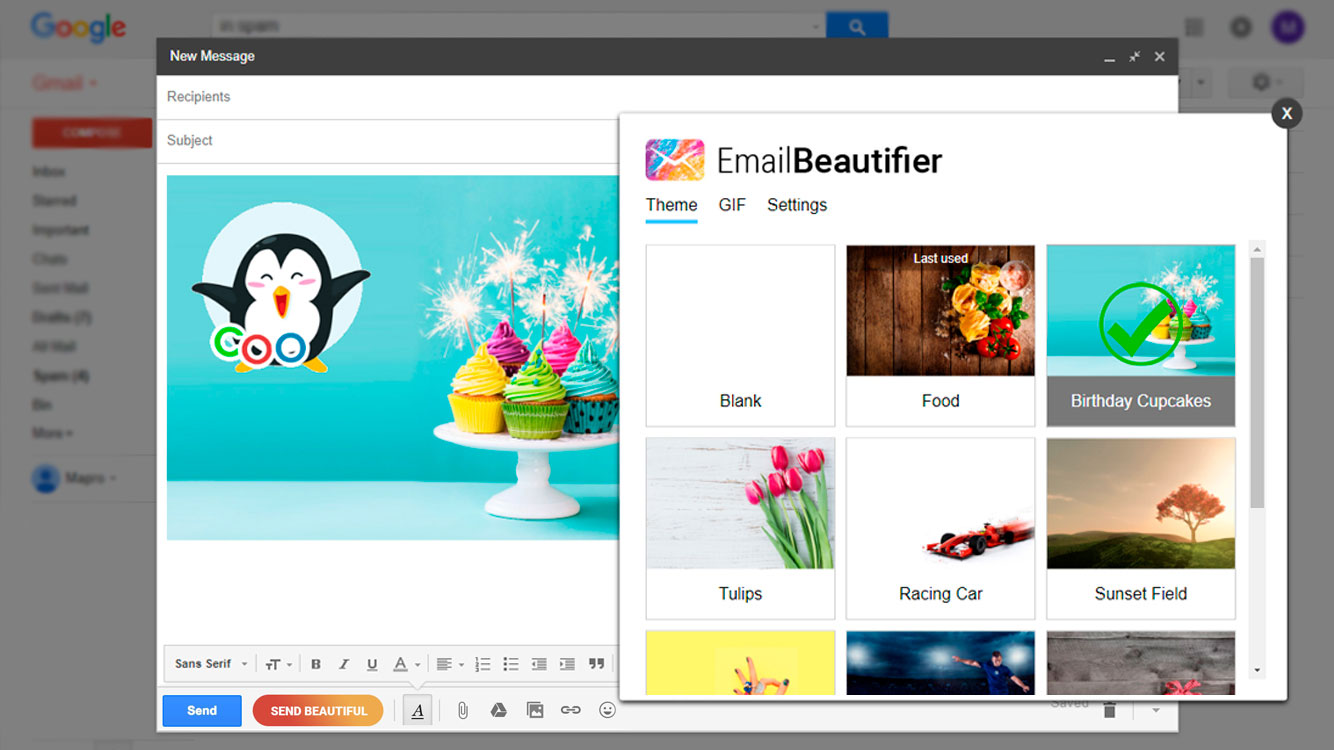The width and height of the screenshot is (1334, 750).
Task: Click the SEND BEAUTIFUL button
Action: click(318, 711)
